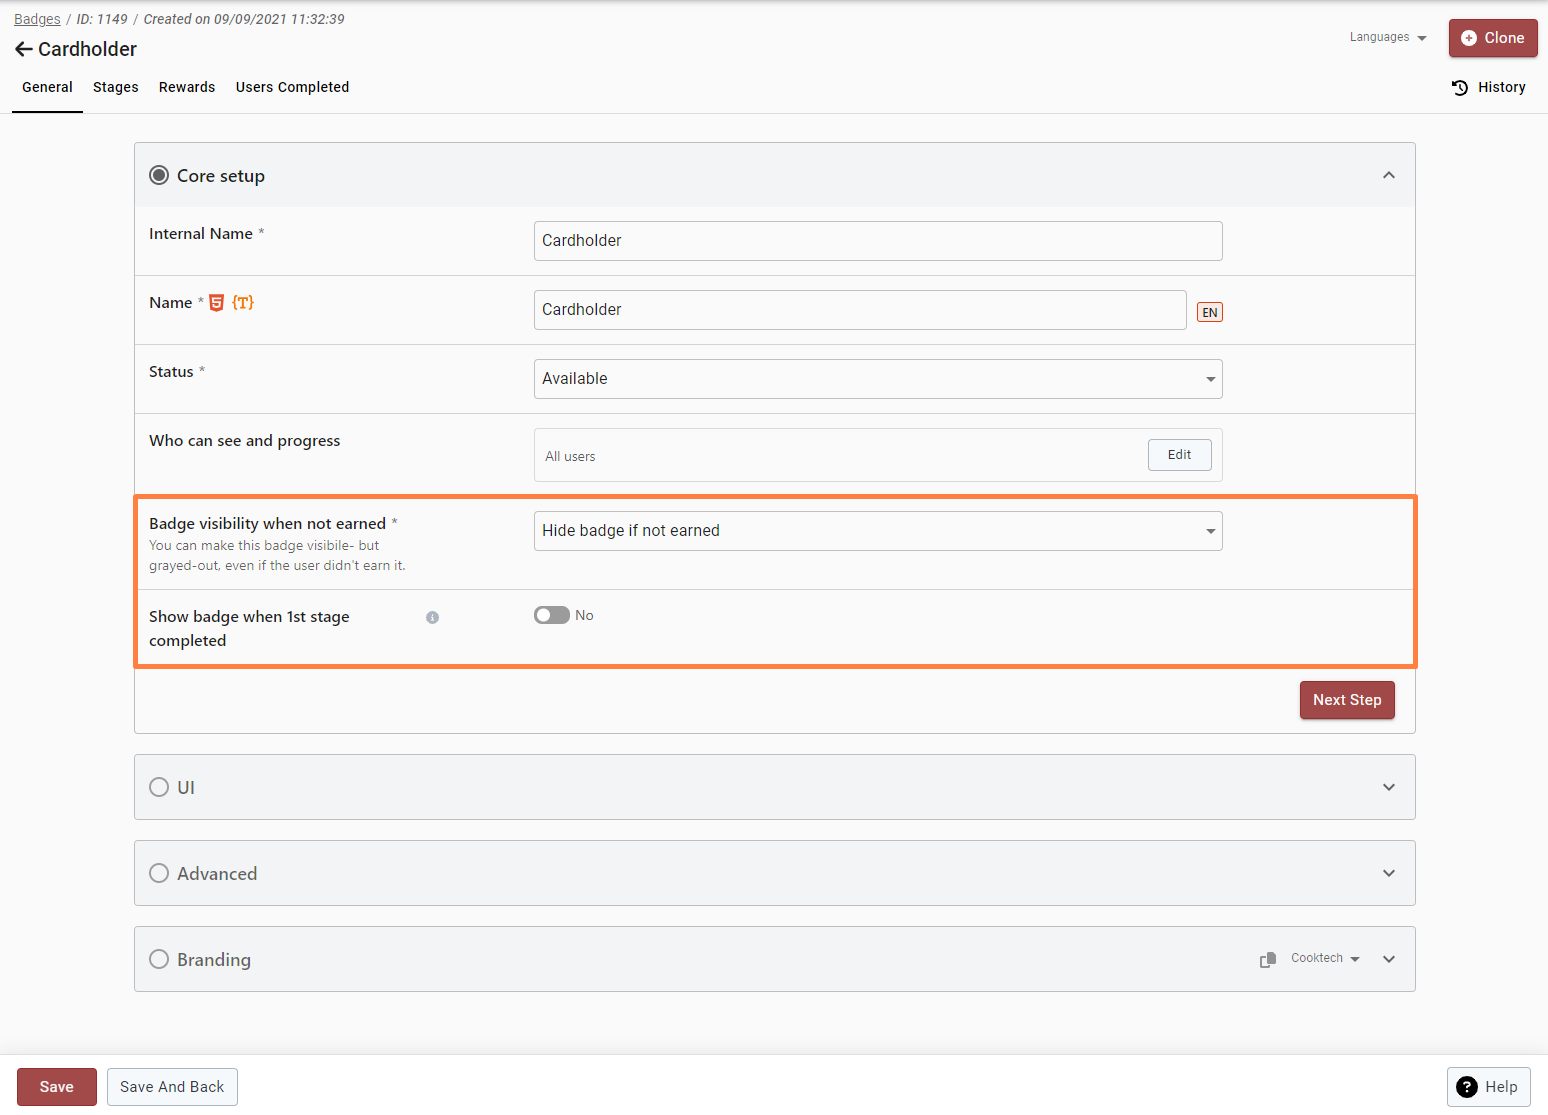This screenshot has height=1115, width=1548.
Task: Click the Internal Name input field
Action: click(x=877, y=241)
